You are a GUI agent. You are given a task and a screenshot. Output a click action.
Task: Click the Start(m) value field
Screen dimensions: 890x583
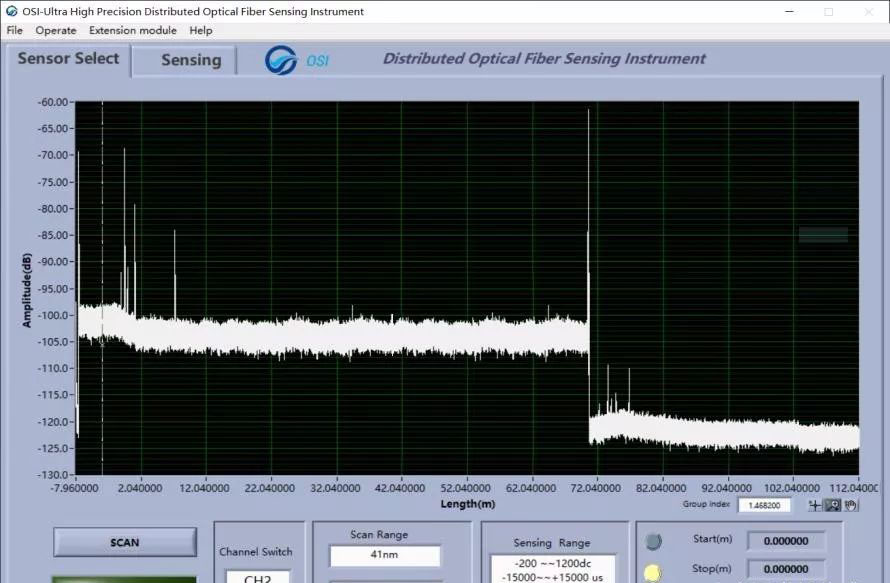[x=786, y=541]
